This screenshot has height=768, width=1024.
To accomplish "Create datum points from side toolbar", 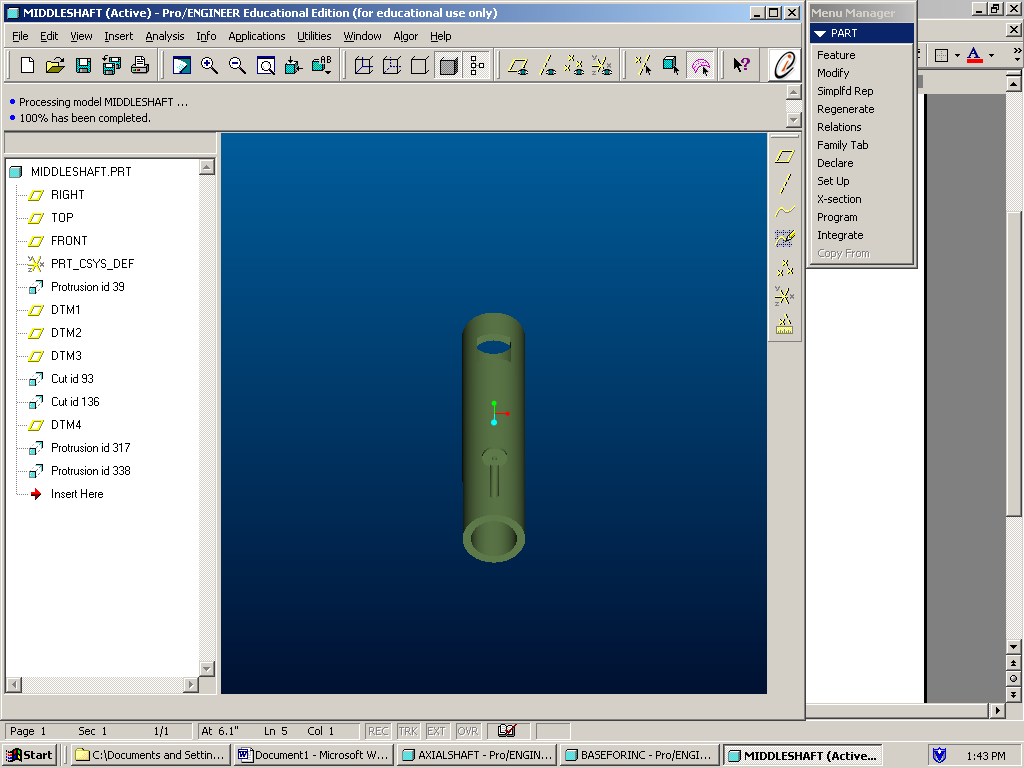I will click(x=784, y=267).
